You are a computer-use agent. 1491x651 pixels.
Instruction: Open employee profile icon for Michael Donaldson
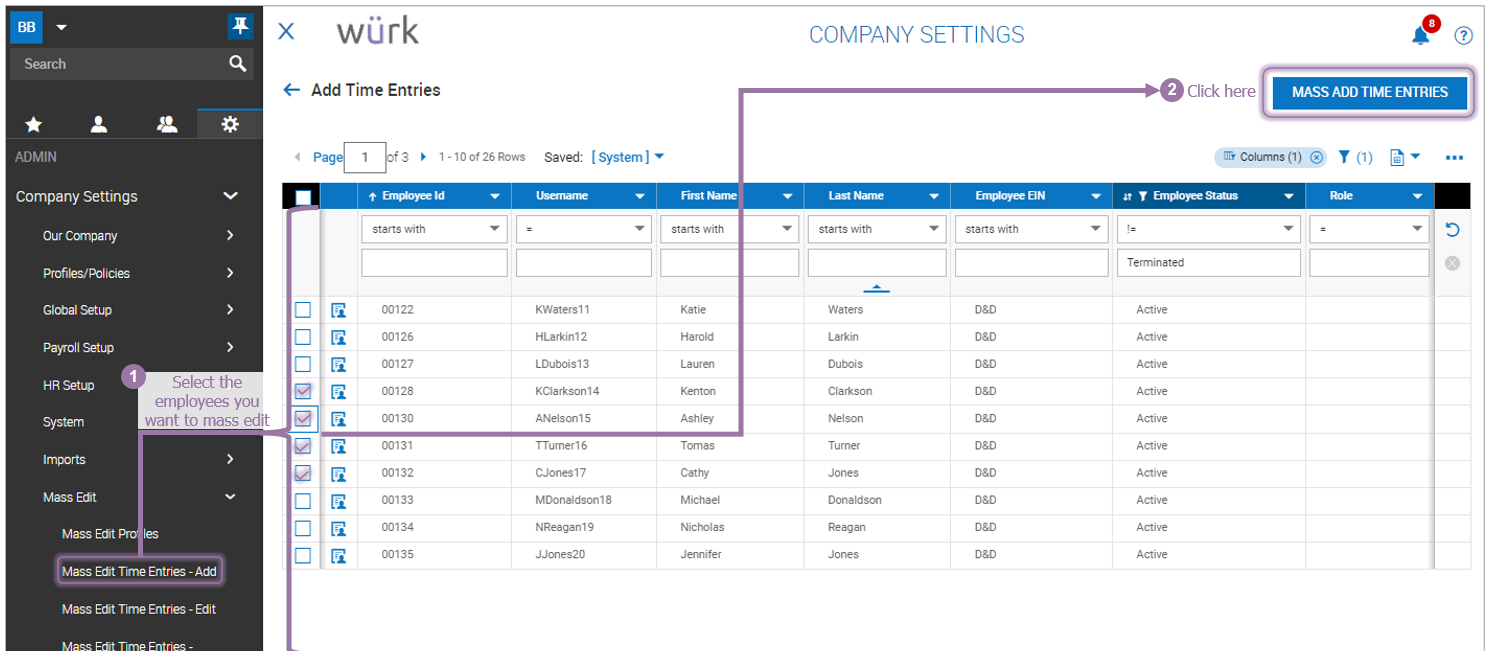[338, 500]
